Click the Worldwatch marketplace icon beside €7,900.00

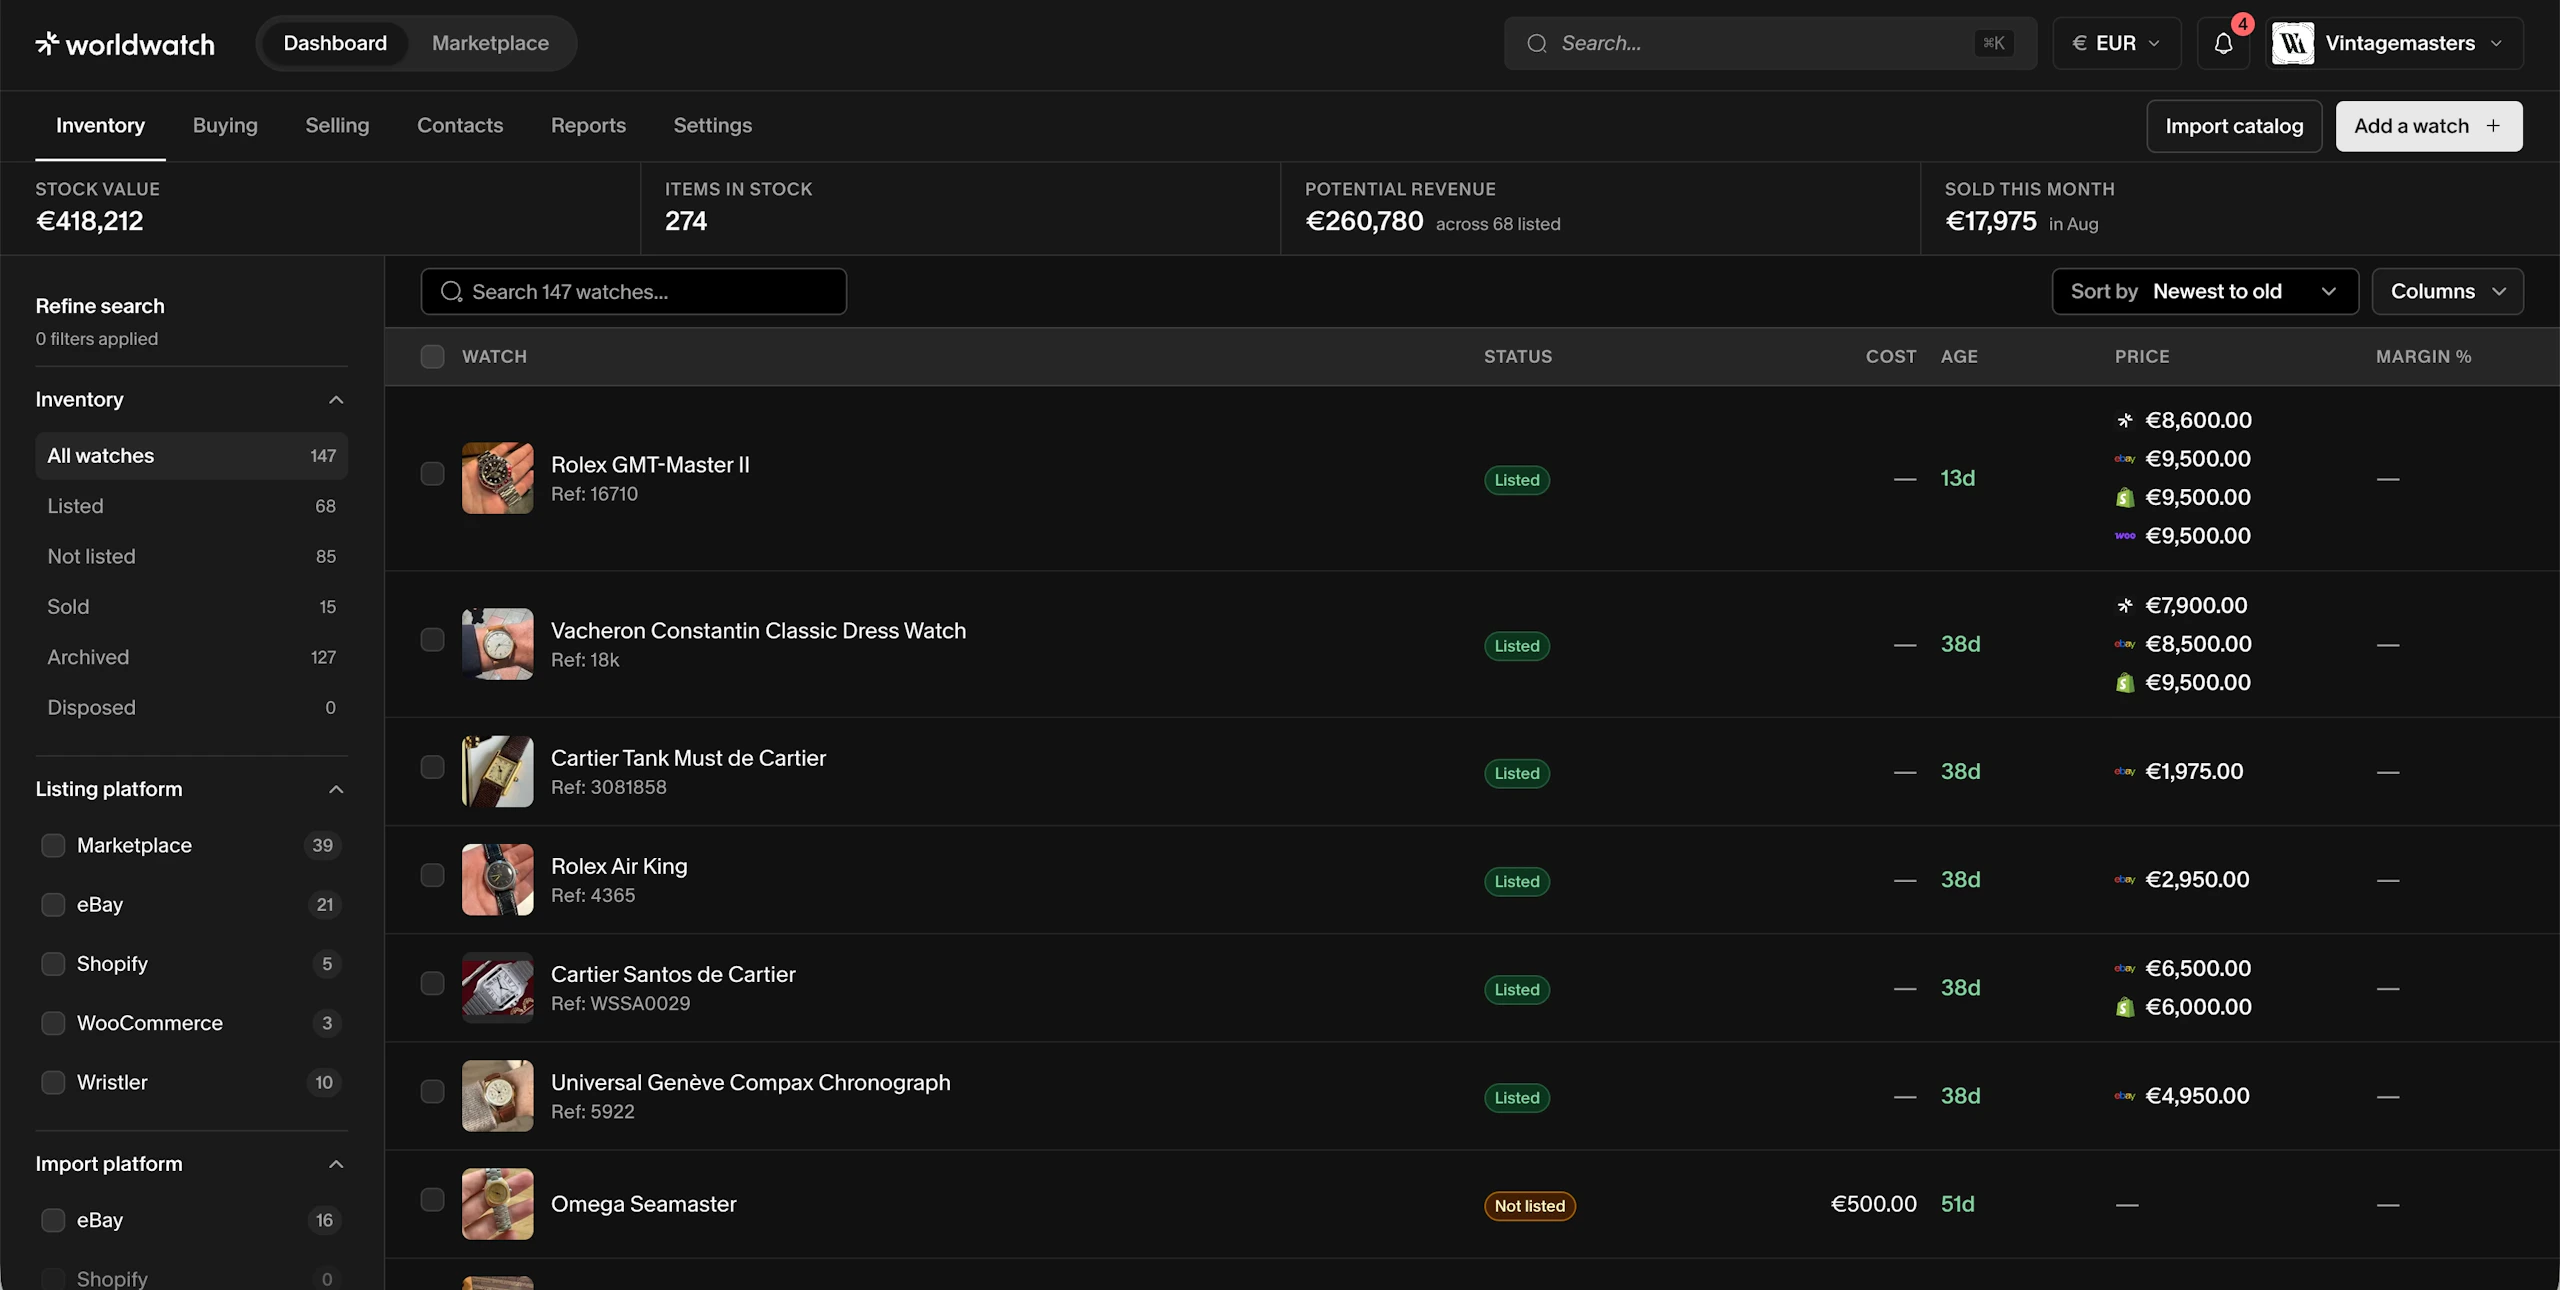(2125, 606)
